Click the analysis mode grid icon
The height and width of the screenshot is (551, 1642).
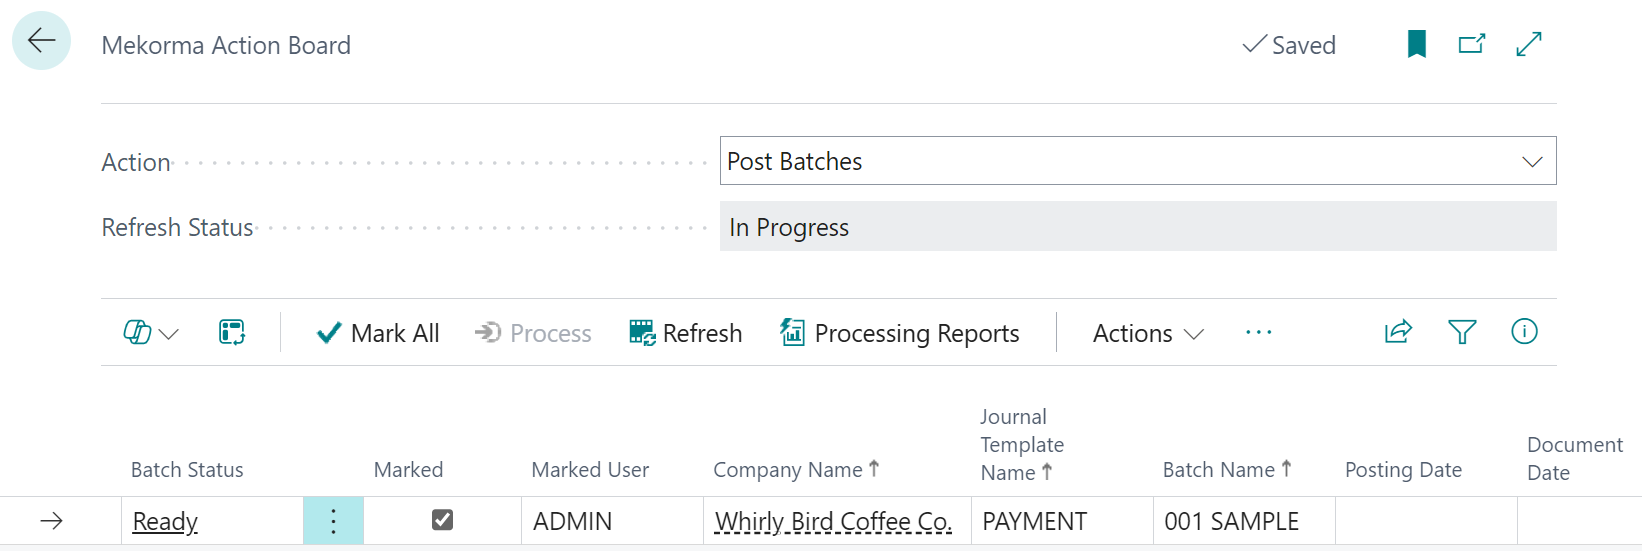coord(232,332)
